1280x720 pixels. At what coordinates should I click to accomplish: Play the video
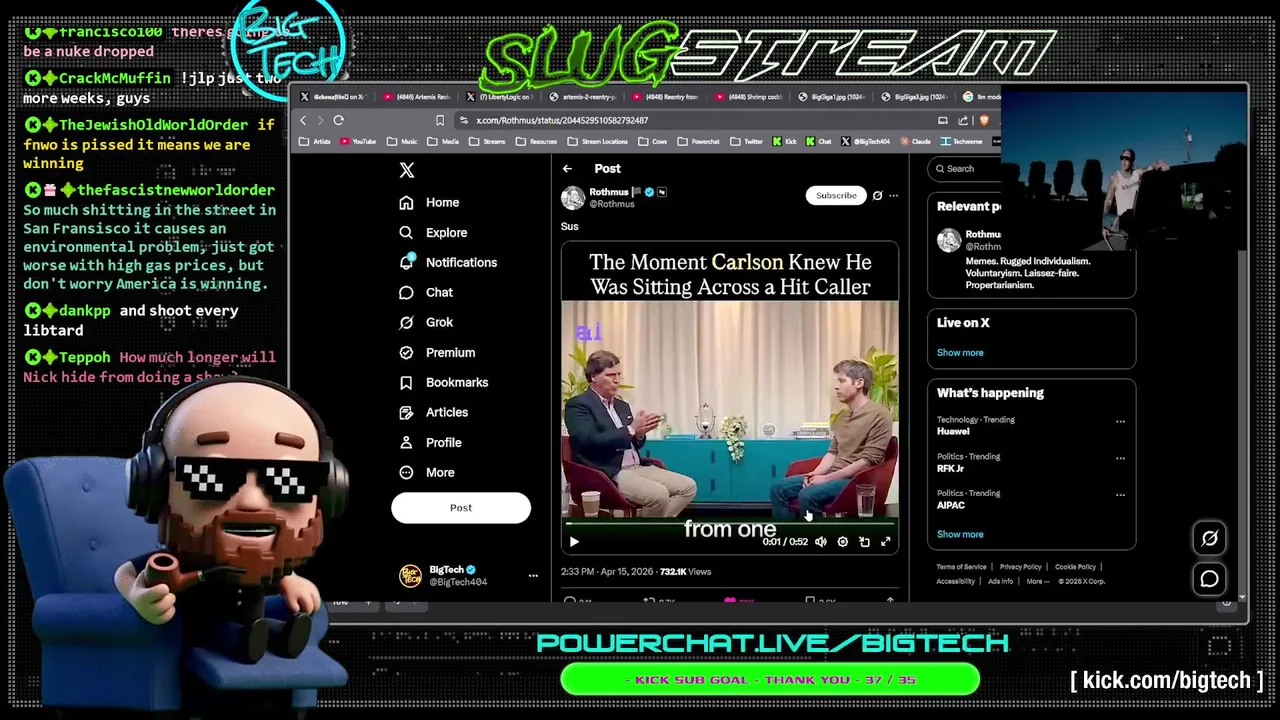[574, 542]
